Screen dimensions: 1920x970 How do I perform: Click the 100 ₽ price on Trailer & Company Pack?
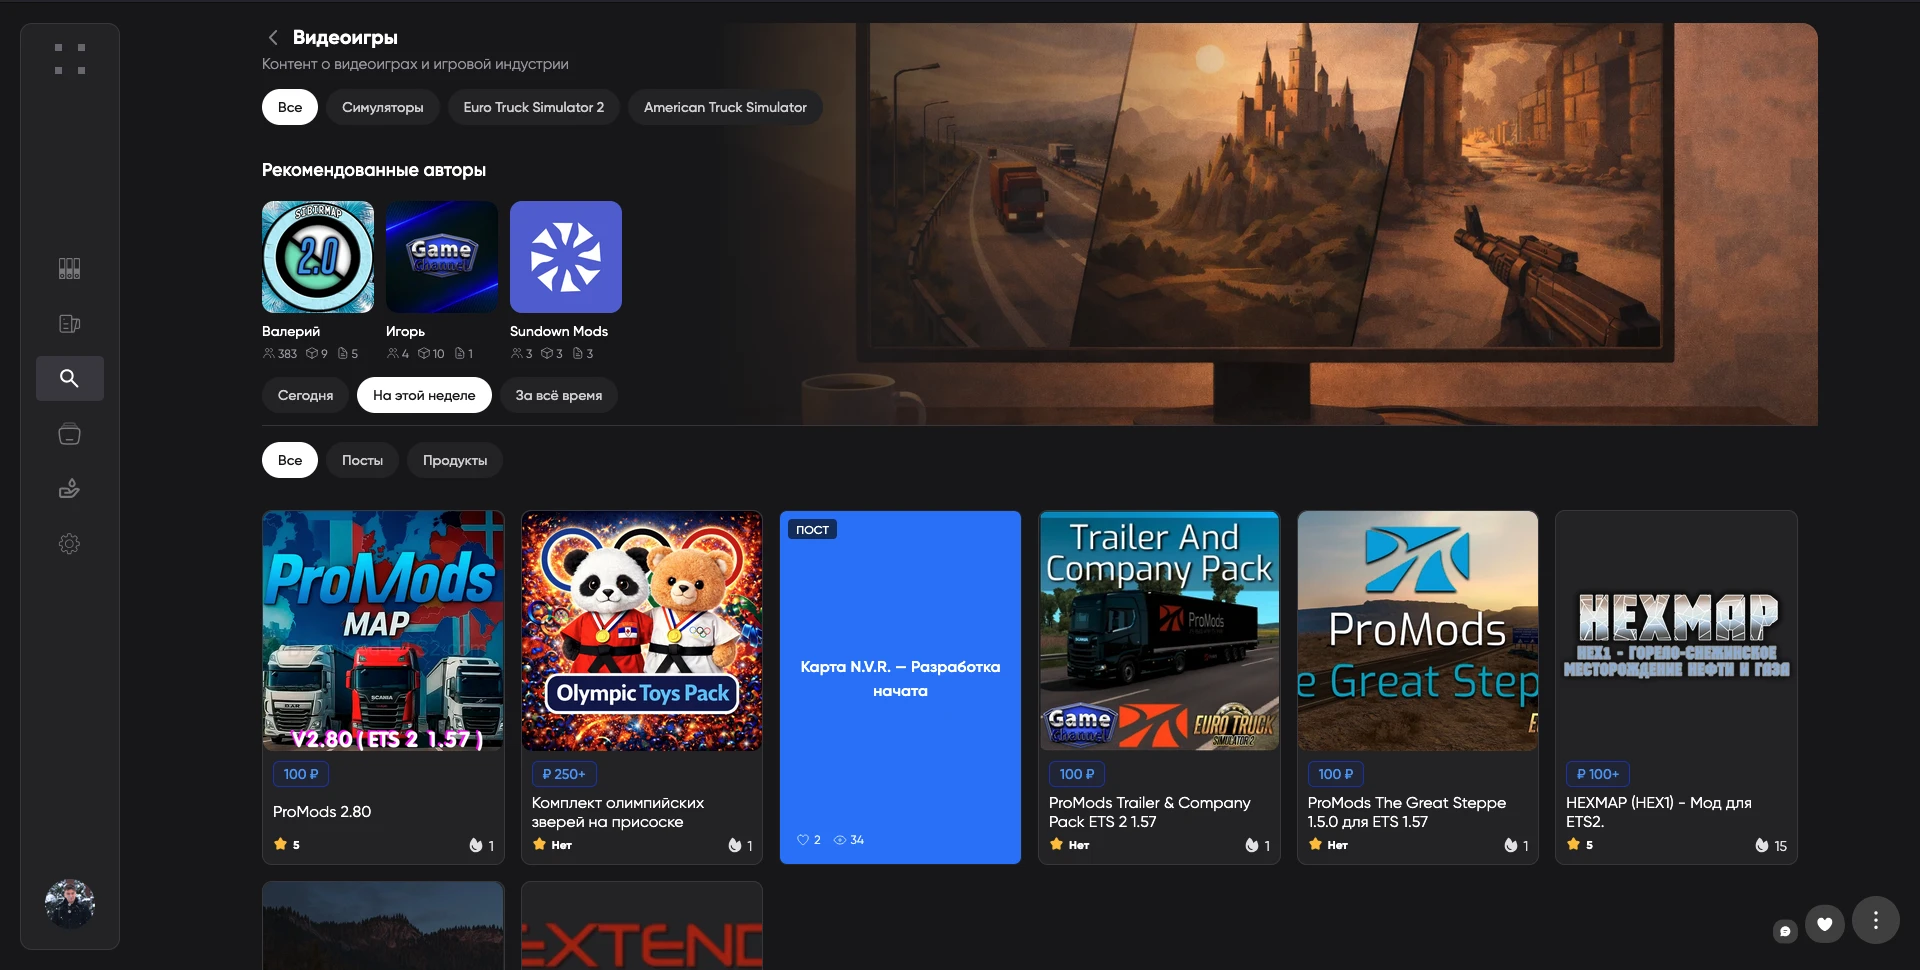click(x=1077, y=774)
